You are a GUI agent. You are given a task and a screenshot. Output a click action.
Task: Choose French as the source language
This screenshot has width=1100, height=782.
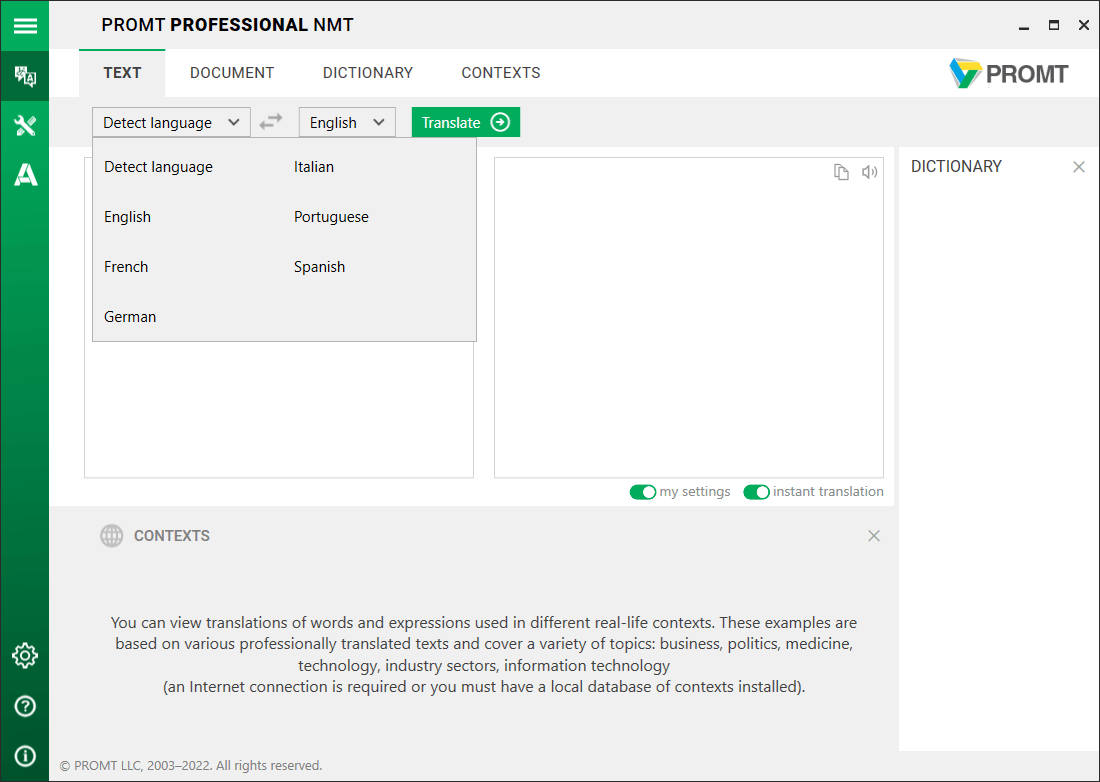[126, 267]
